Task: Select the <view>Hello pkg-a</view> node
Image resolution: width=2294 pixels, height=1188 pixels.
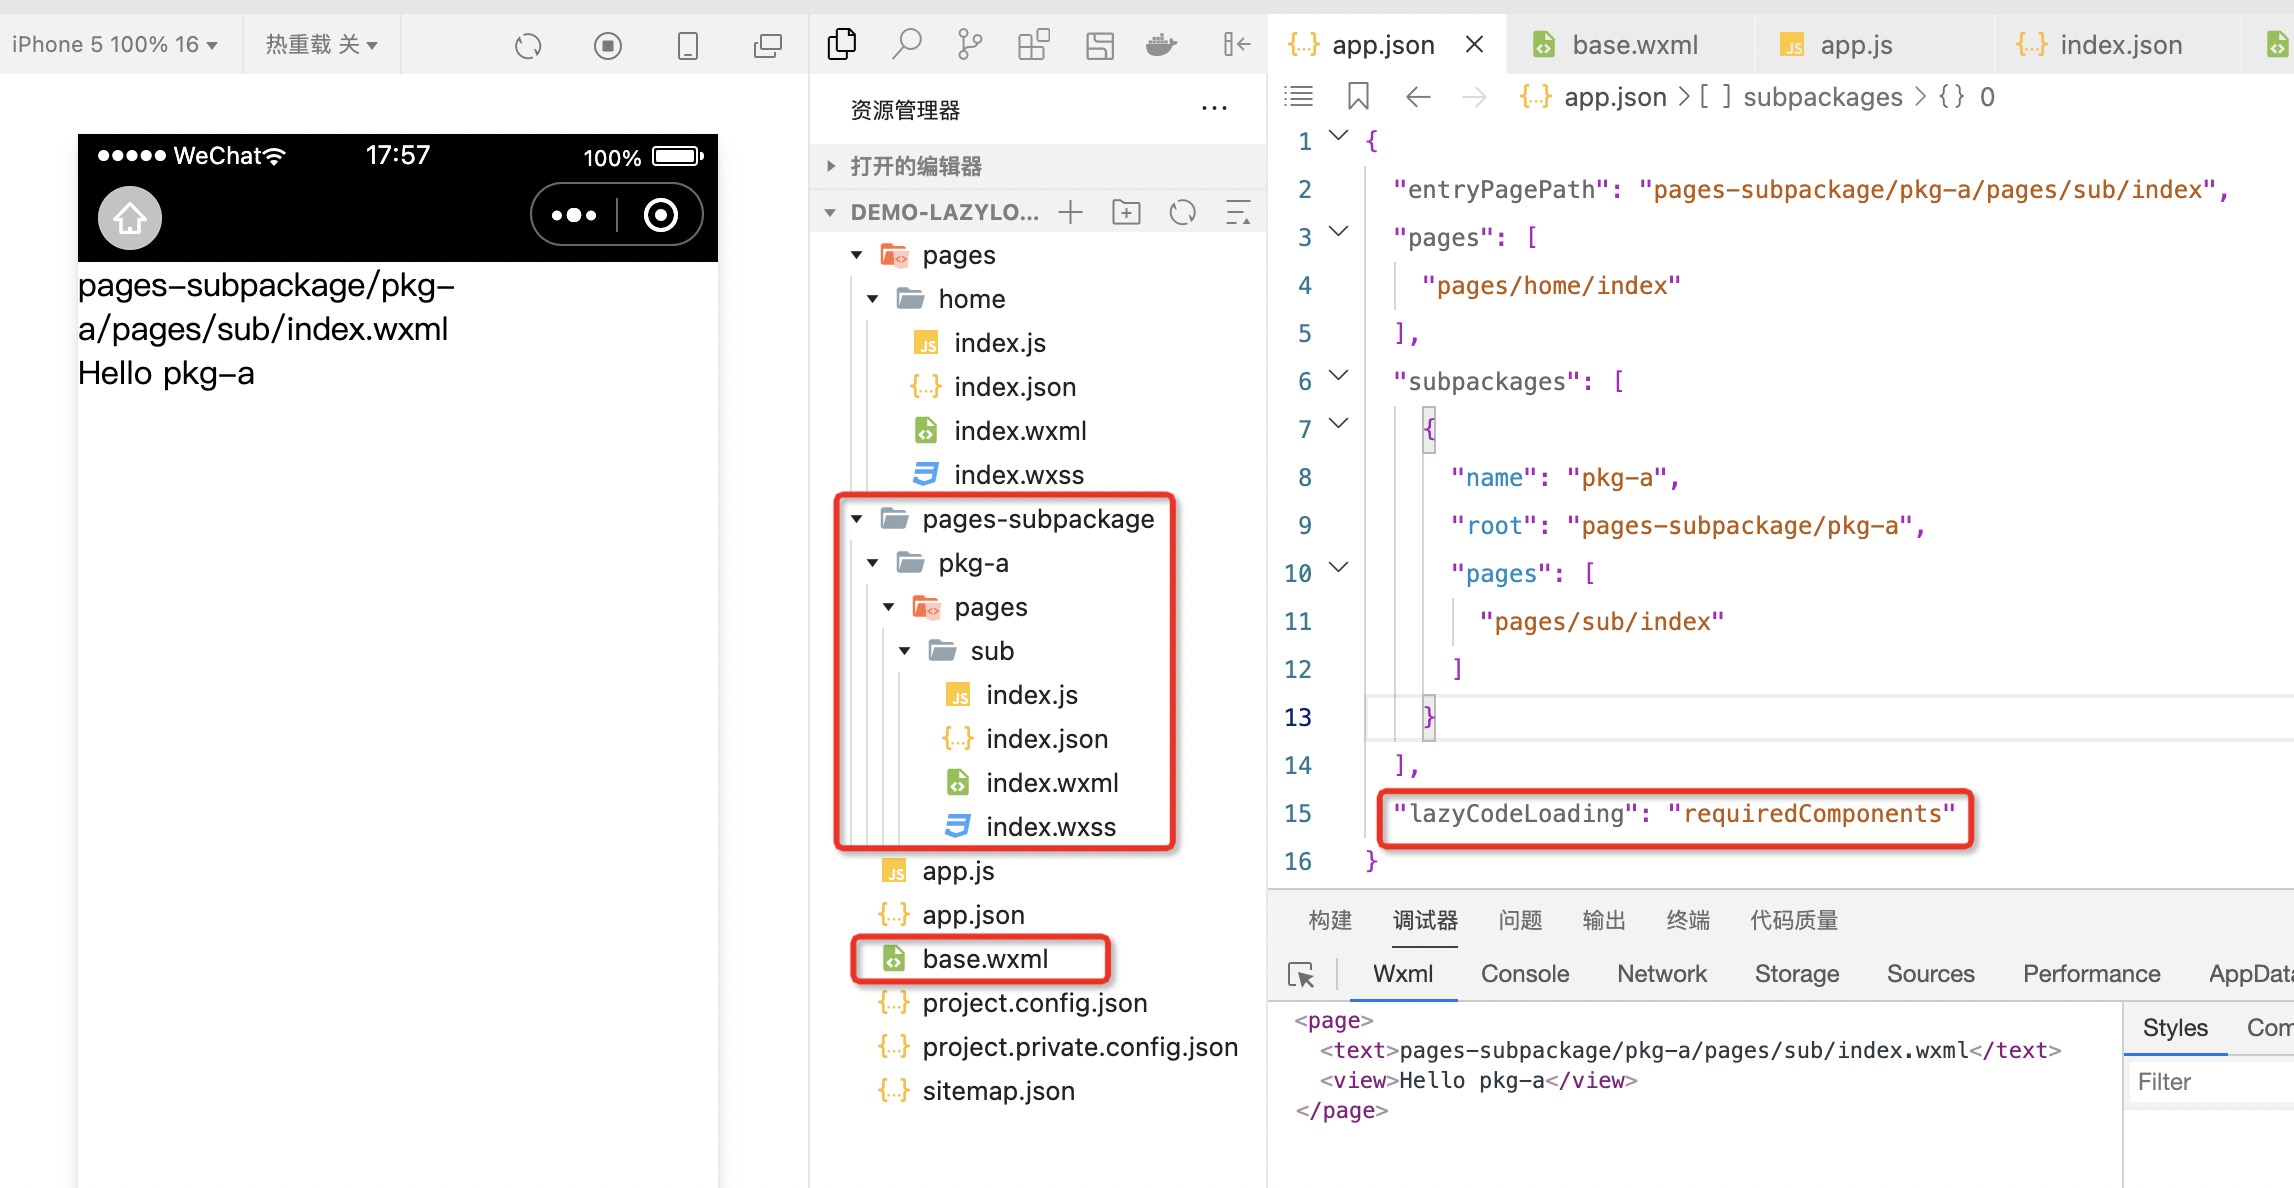Action: pos(1478,1081)
